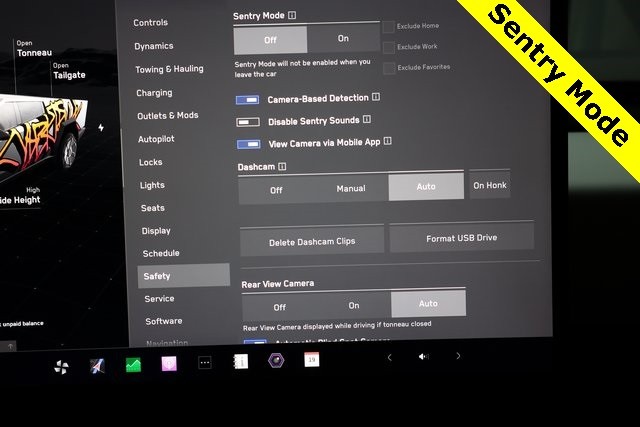Screen dimensions: 640x427
Task: Open Sentry Mode info icon
Action: click(292, 15)
